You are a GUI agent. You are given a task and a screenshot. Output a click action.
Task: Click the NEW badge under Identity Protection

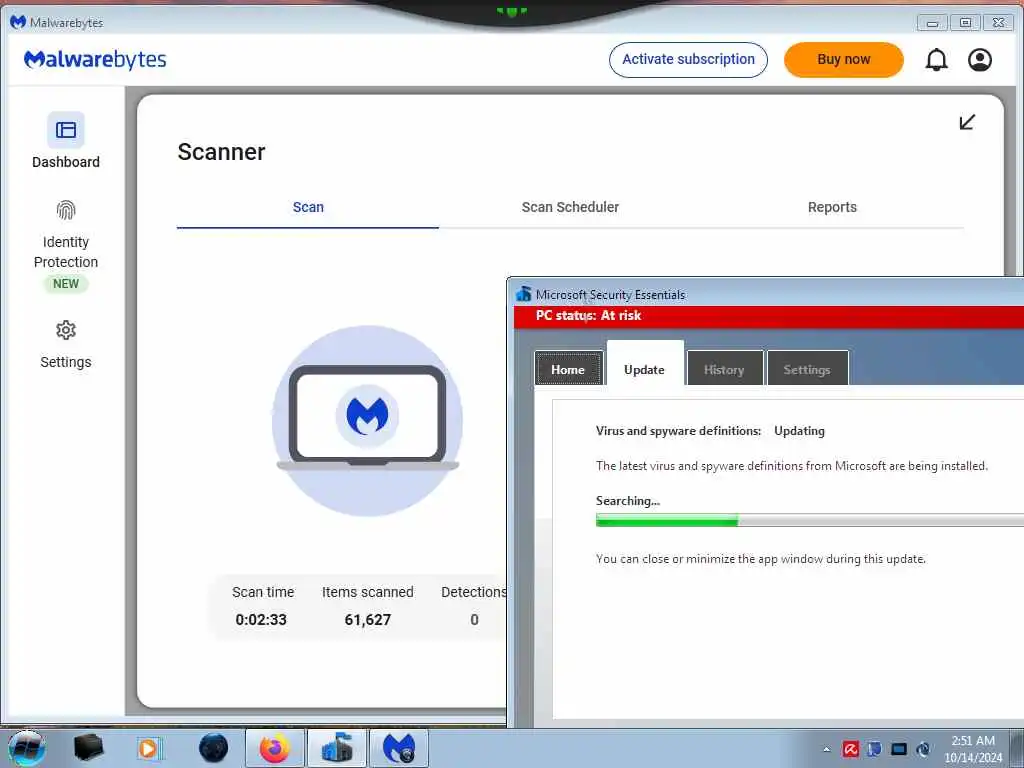click(66, 283)
